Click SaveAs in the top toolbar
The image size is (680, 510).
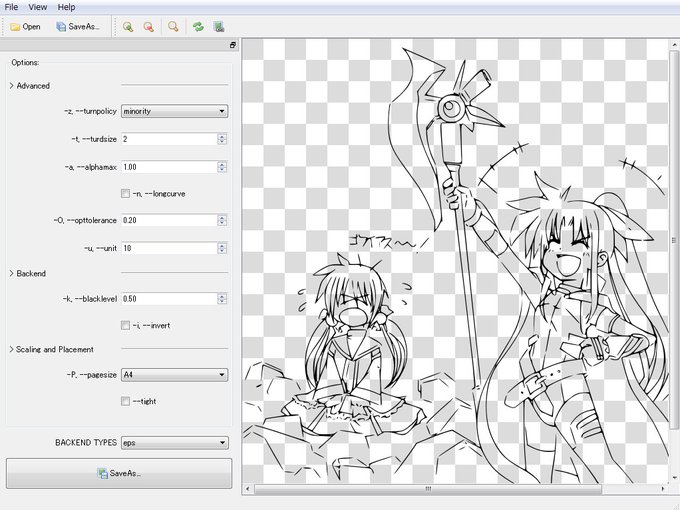78,27
